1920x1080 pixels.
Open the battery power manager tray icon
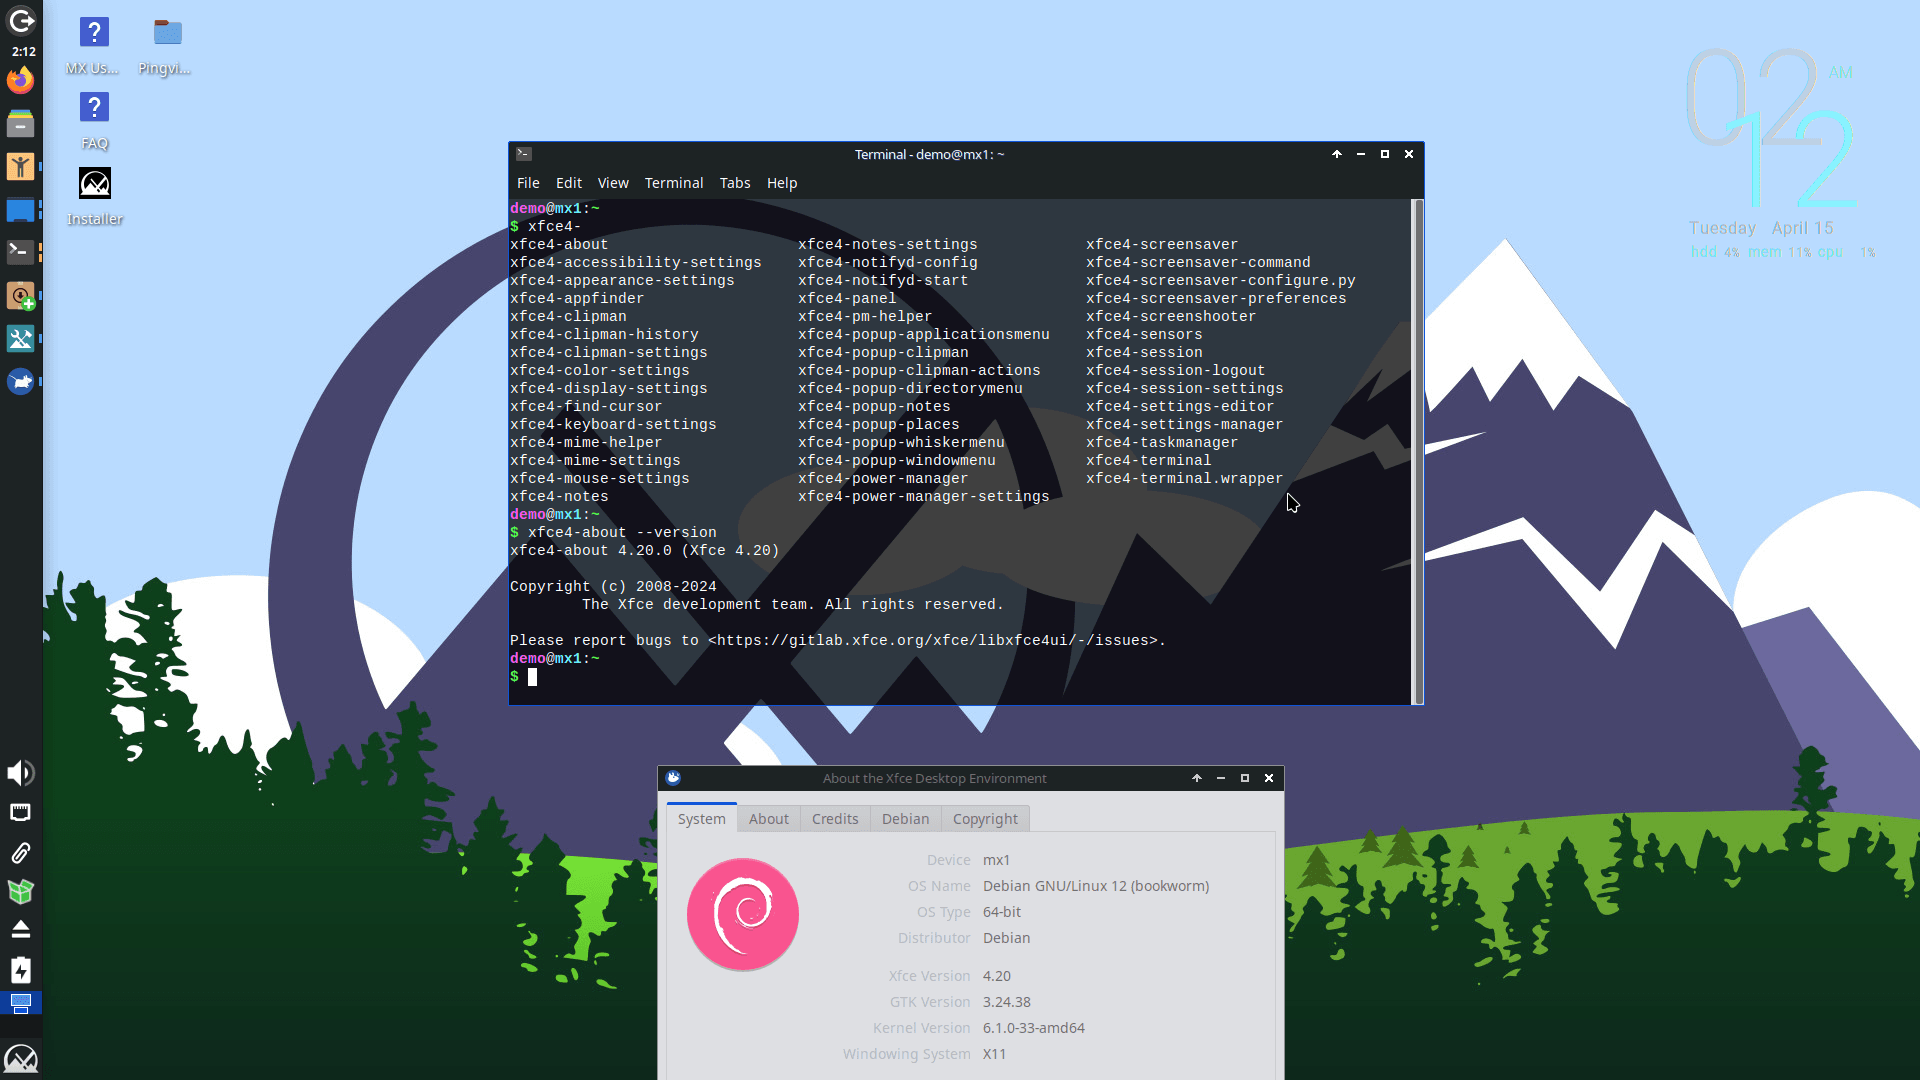(x=20, y=970)
